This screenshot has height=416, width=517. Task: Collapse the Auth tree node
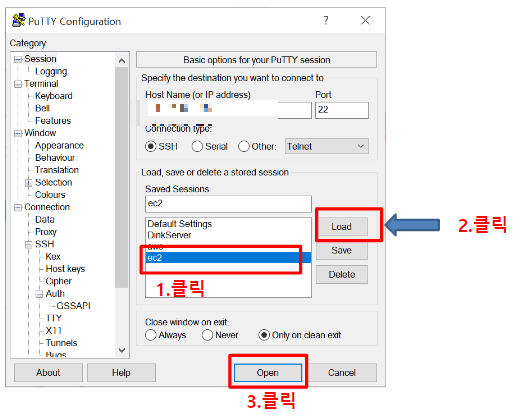pyautogui.click(x=39, y=294)
